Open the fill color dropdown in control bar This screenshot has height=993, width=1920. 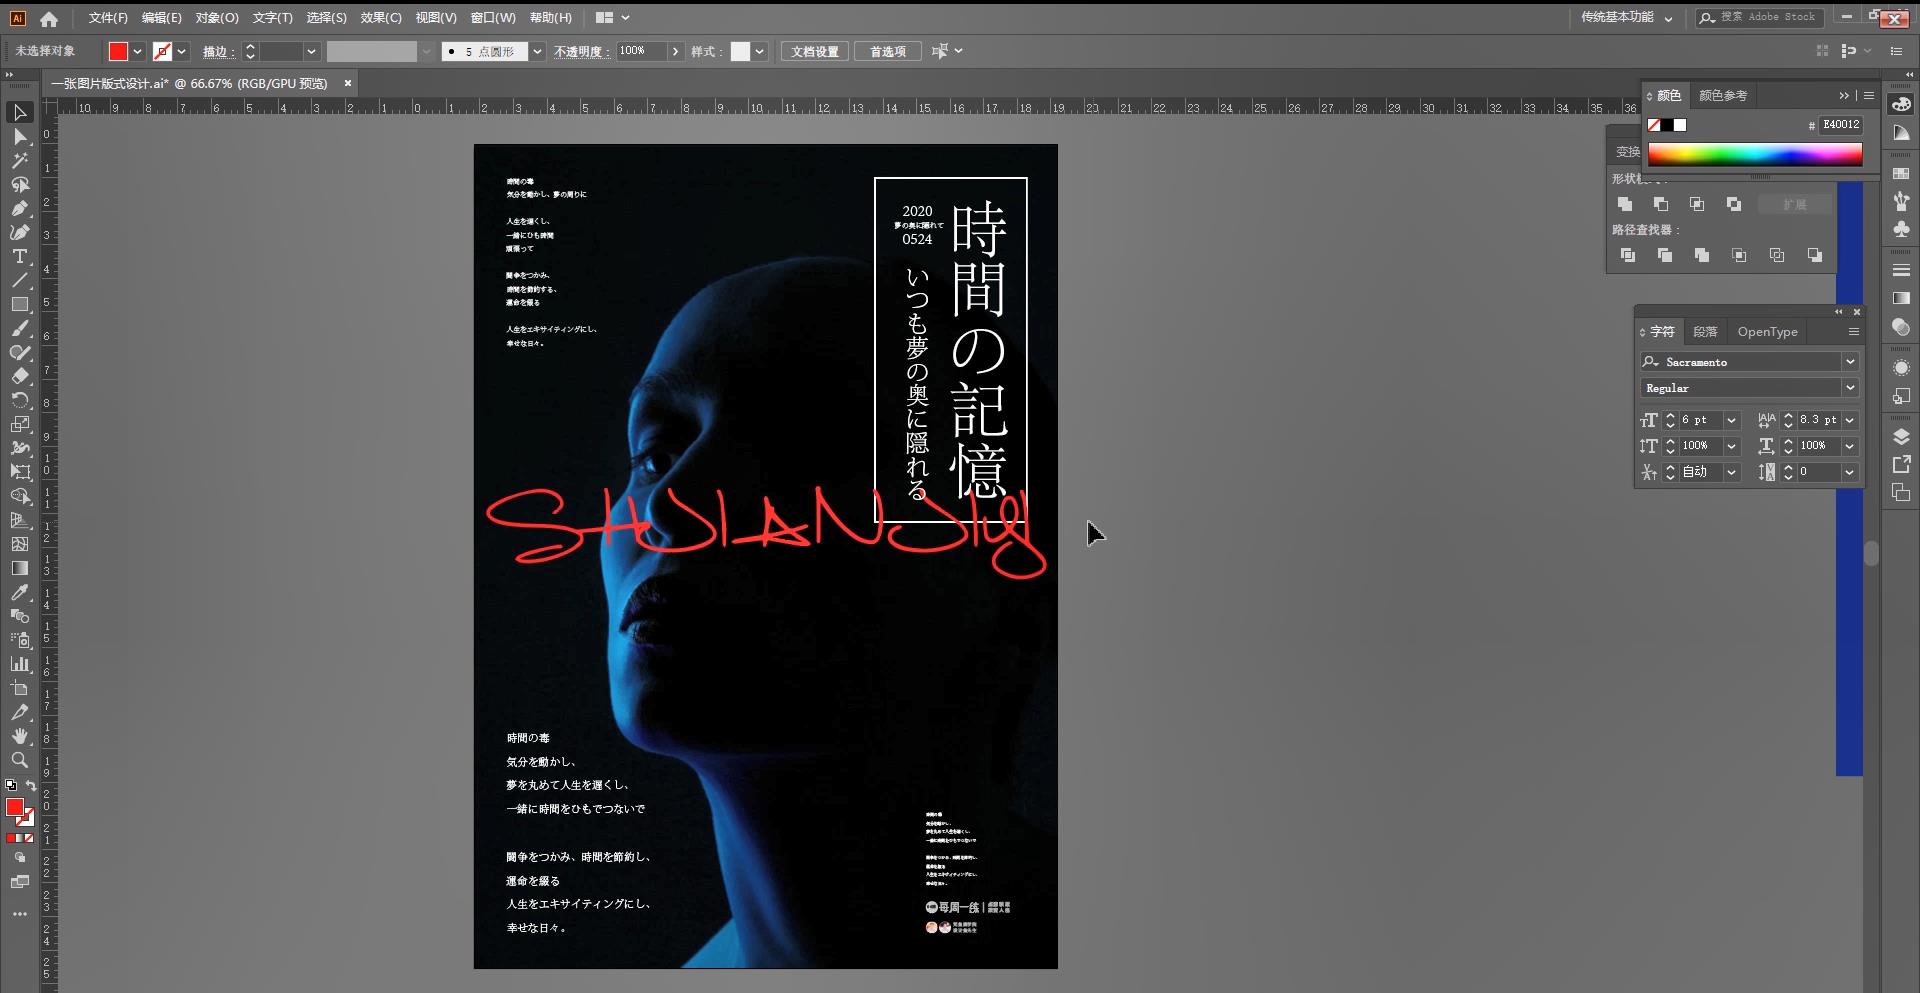(x=137, y=51)
